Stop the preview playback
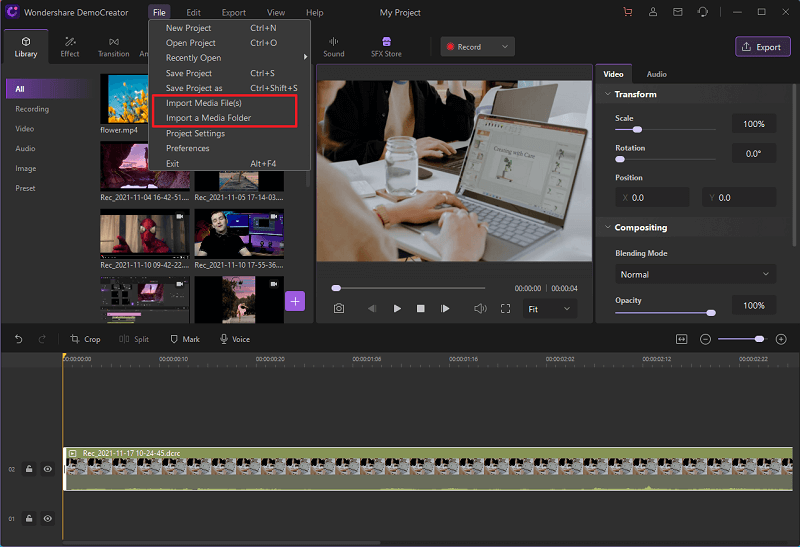 click(420, 309)
